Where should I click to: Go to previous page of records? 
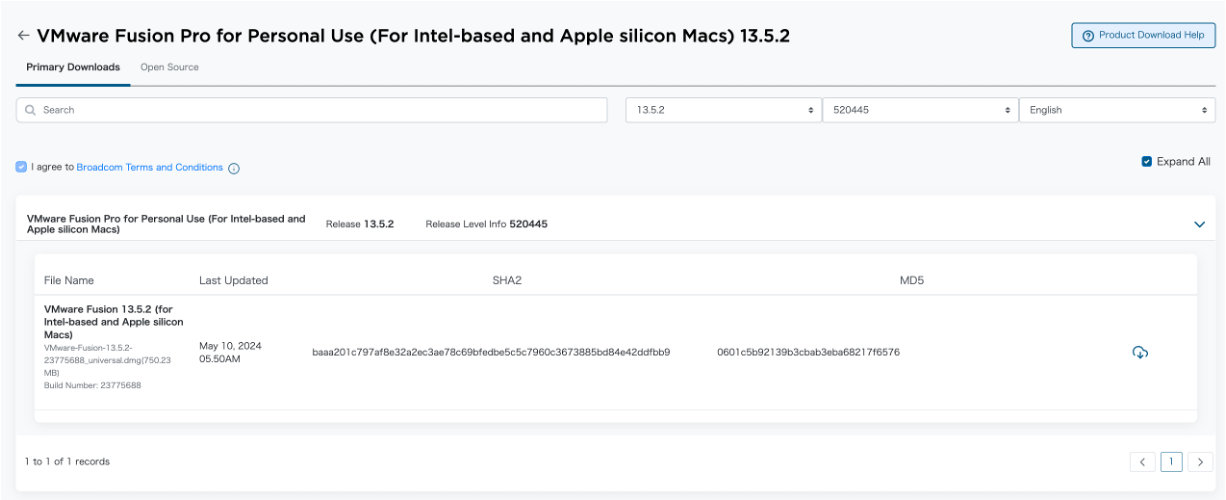1142,462
